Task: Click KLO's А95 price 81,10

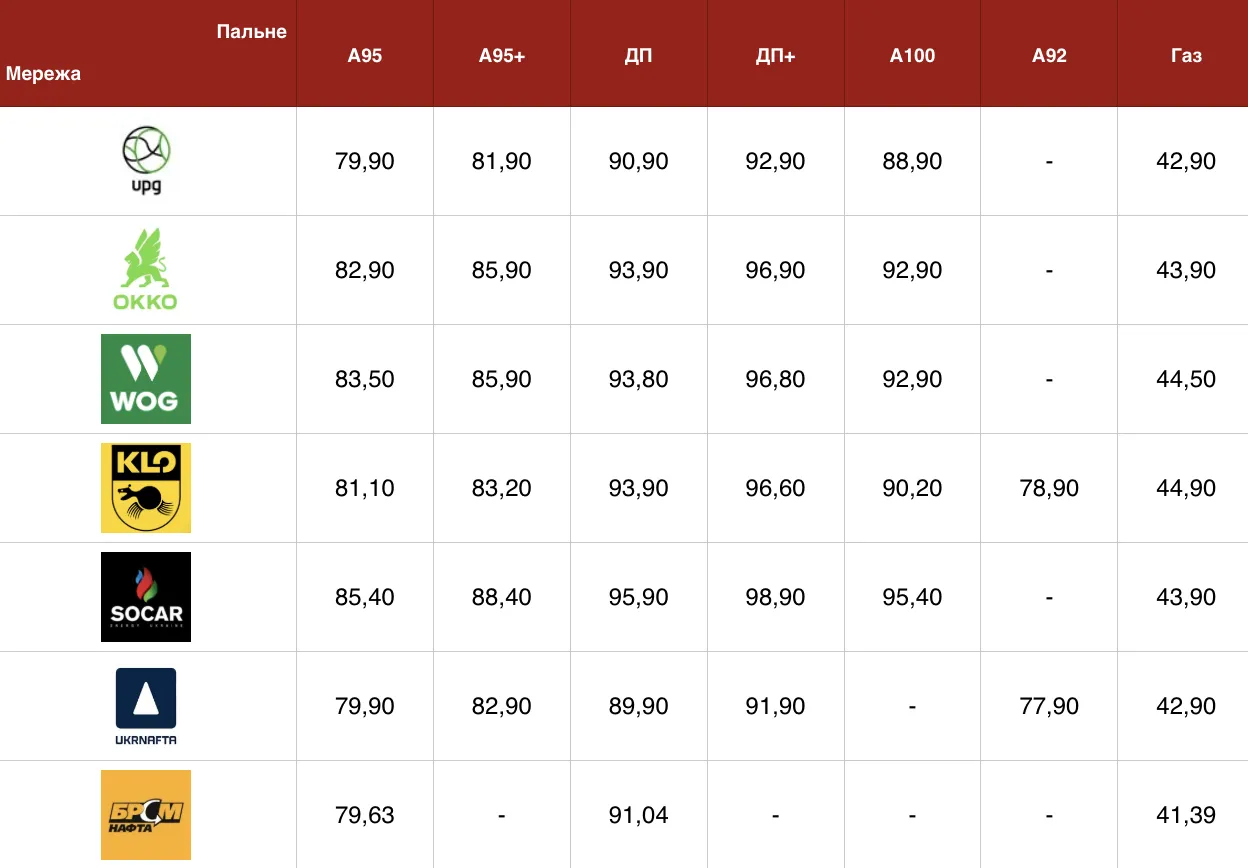Action: (365, 488)
